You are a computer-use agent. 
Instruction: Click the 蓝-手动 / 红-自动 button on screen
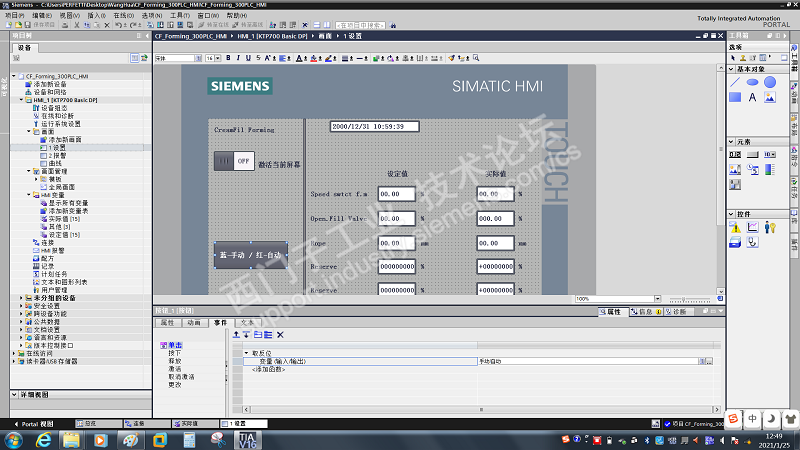click(x=251, y=255)
